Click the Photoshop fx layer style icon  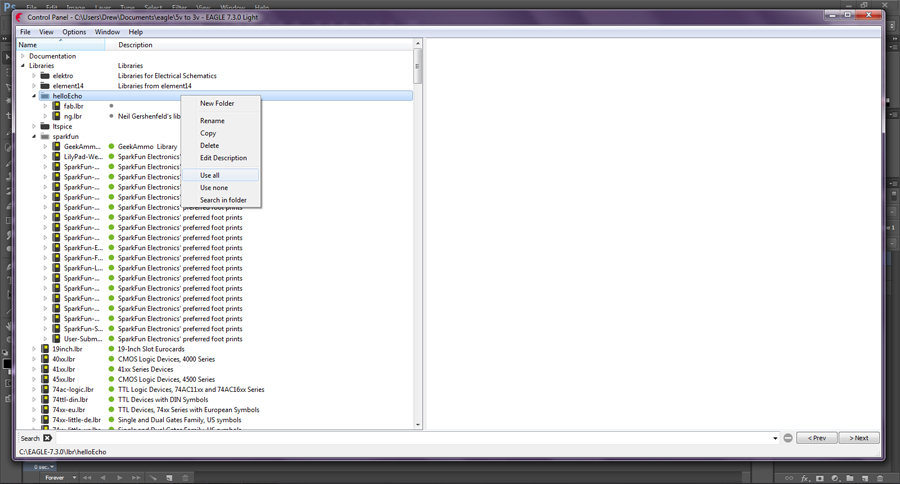[x=805, y=478]
